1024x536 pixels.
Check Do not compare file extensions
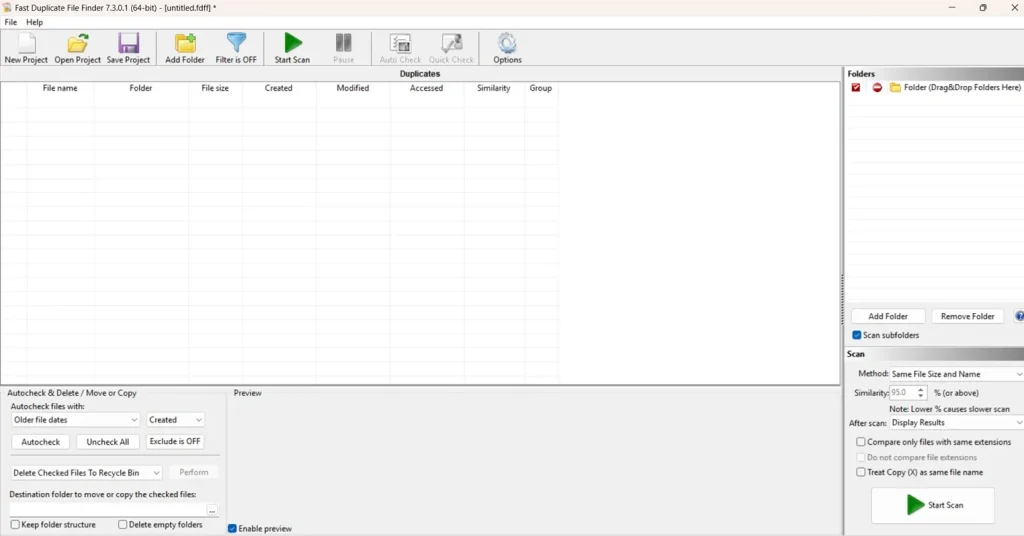pyautogui.click(x=861, y=458)
